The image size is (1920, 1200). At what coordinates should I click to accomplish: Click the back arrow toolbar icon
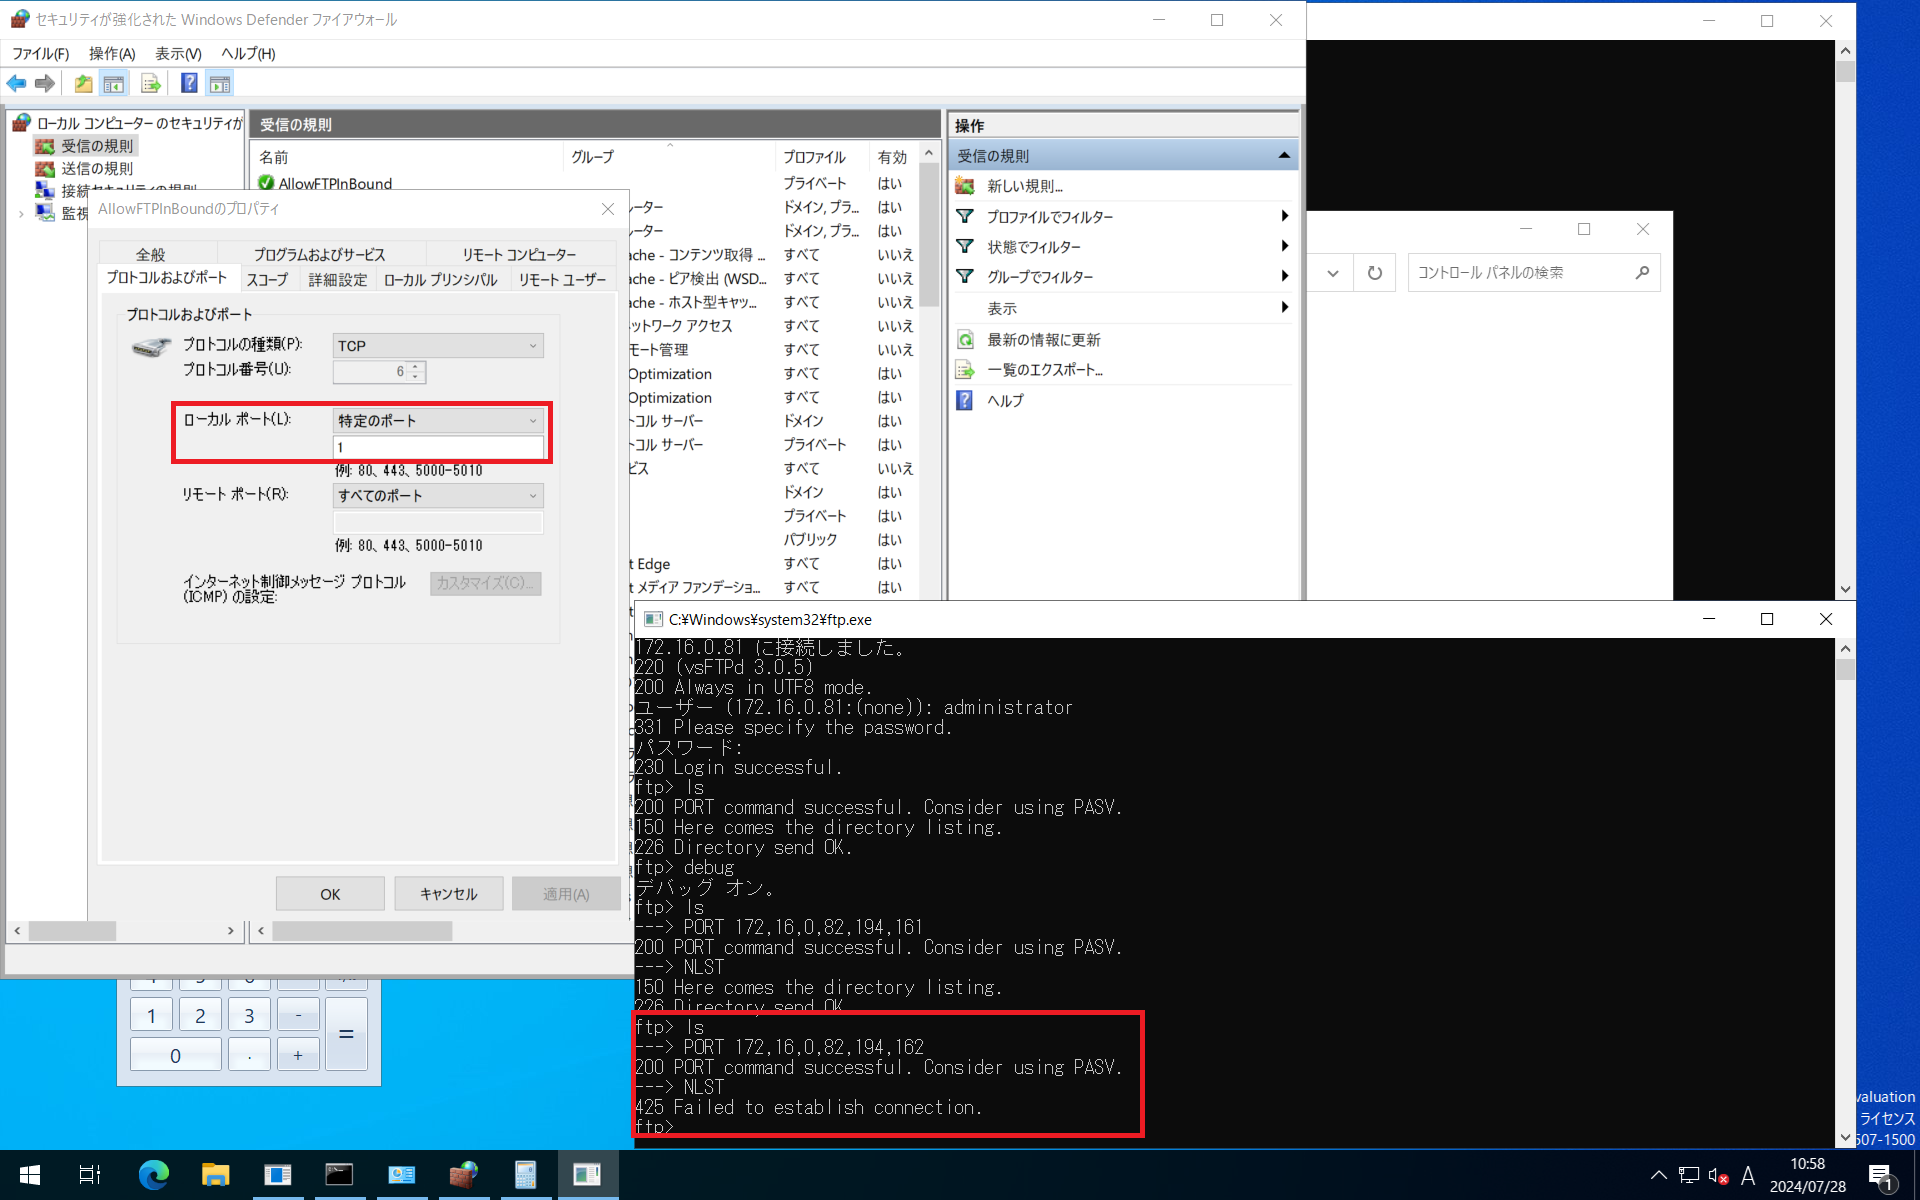tap(16, 84)
